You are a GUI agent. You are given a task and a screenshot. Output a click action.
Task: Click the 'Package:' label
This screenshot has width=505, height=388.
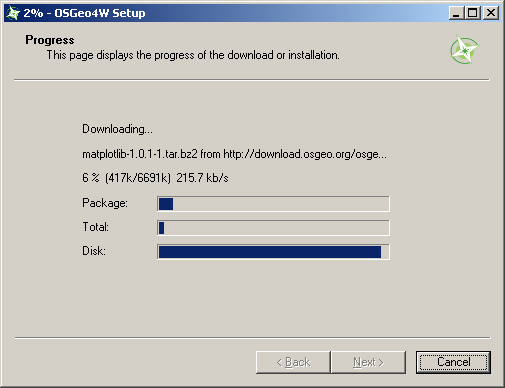pos(105,203)
